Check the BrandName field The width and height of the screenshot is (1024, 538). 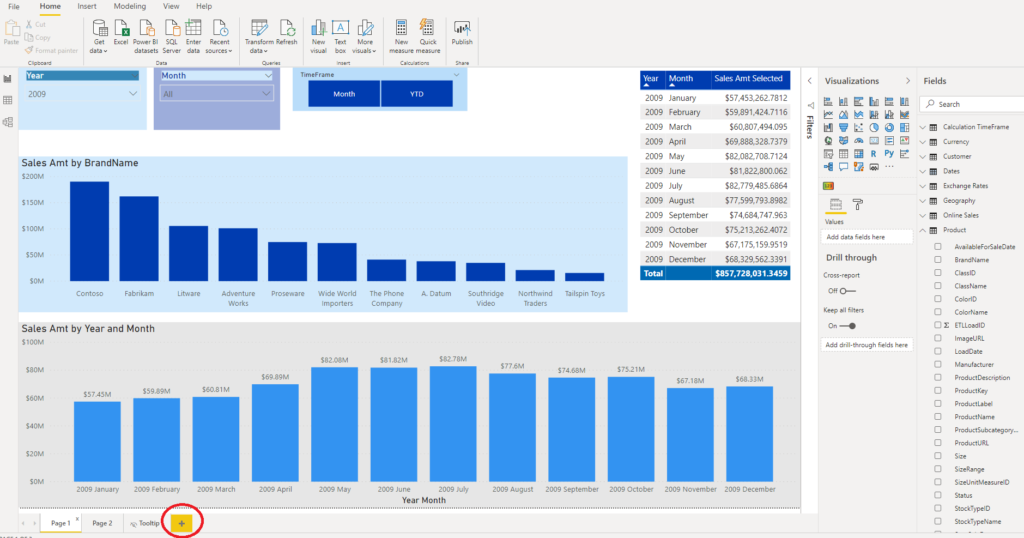938,259
